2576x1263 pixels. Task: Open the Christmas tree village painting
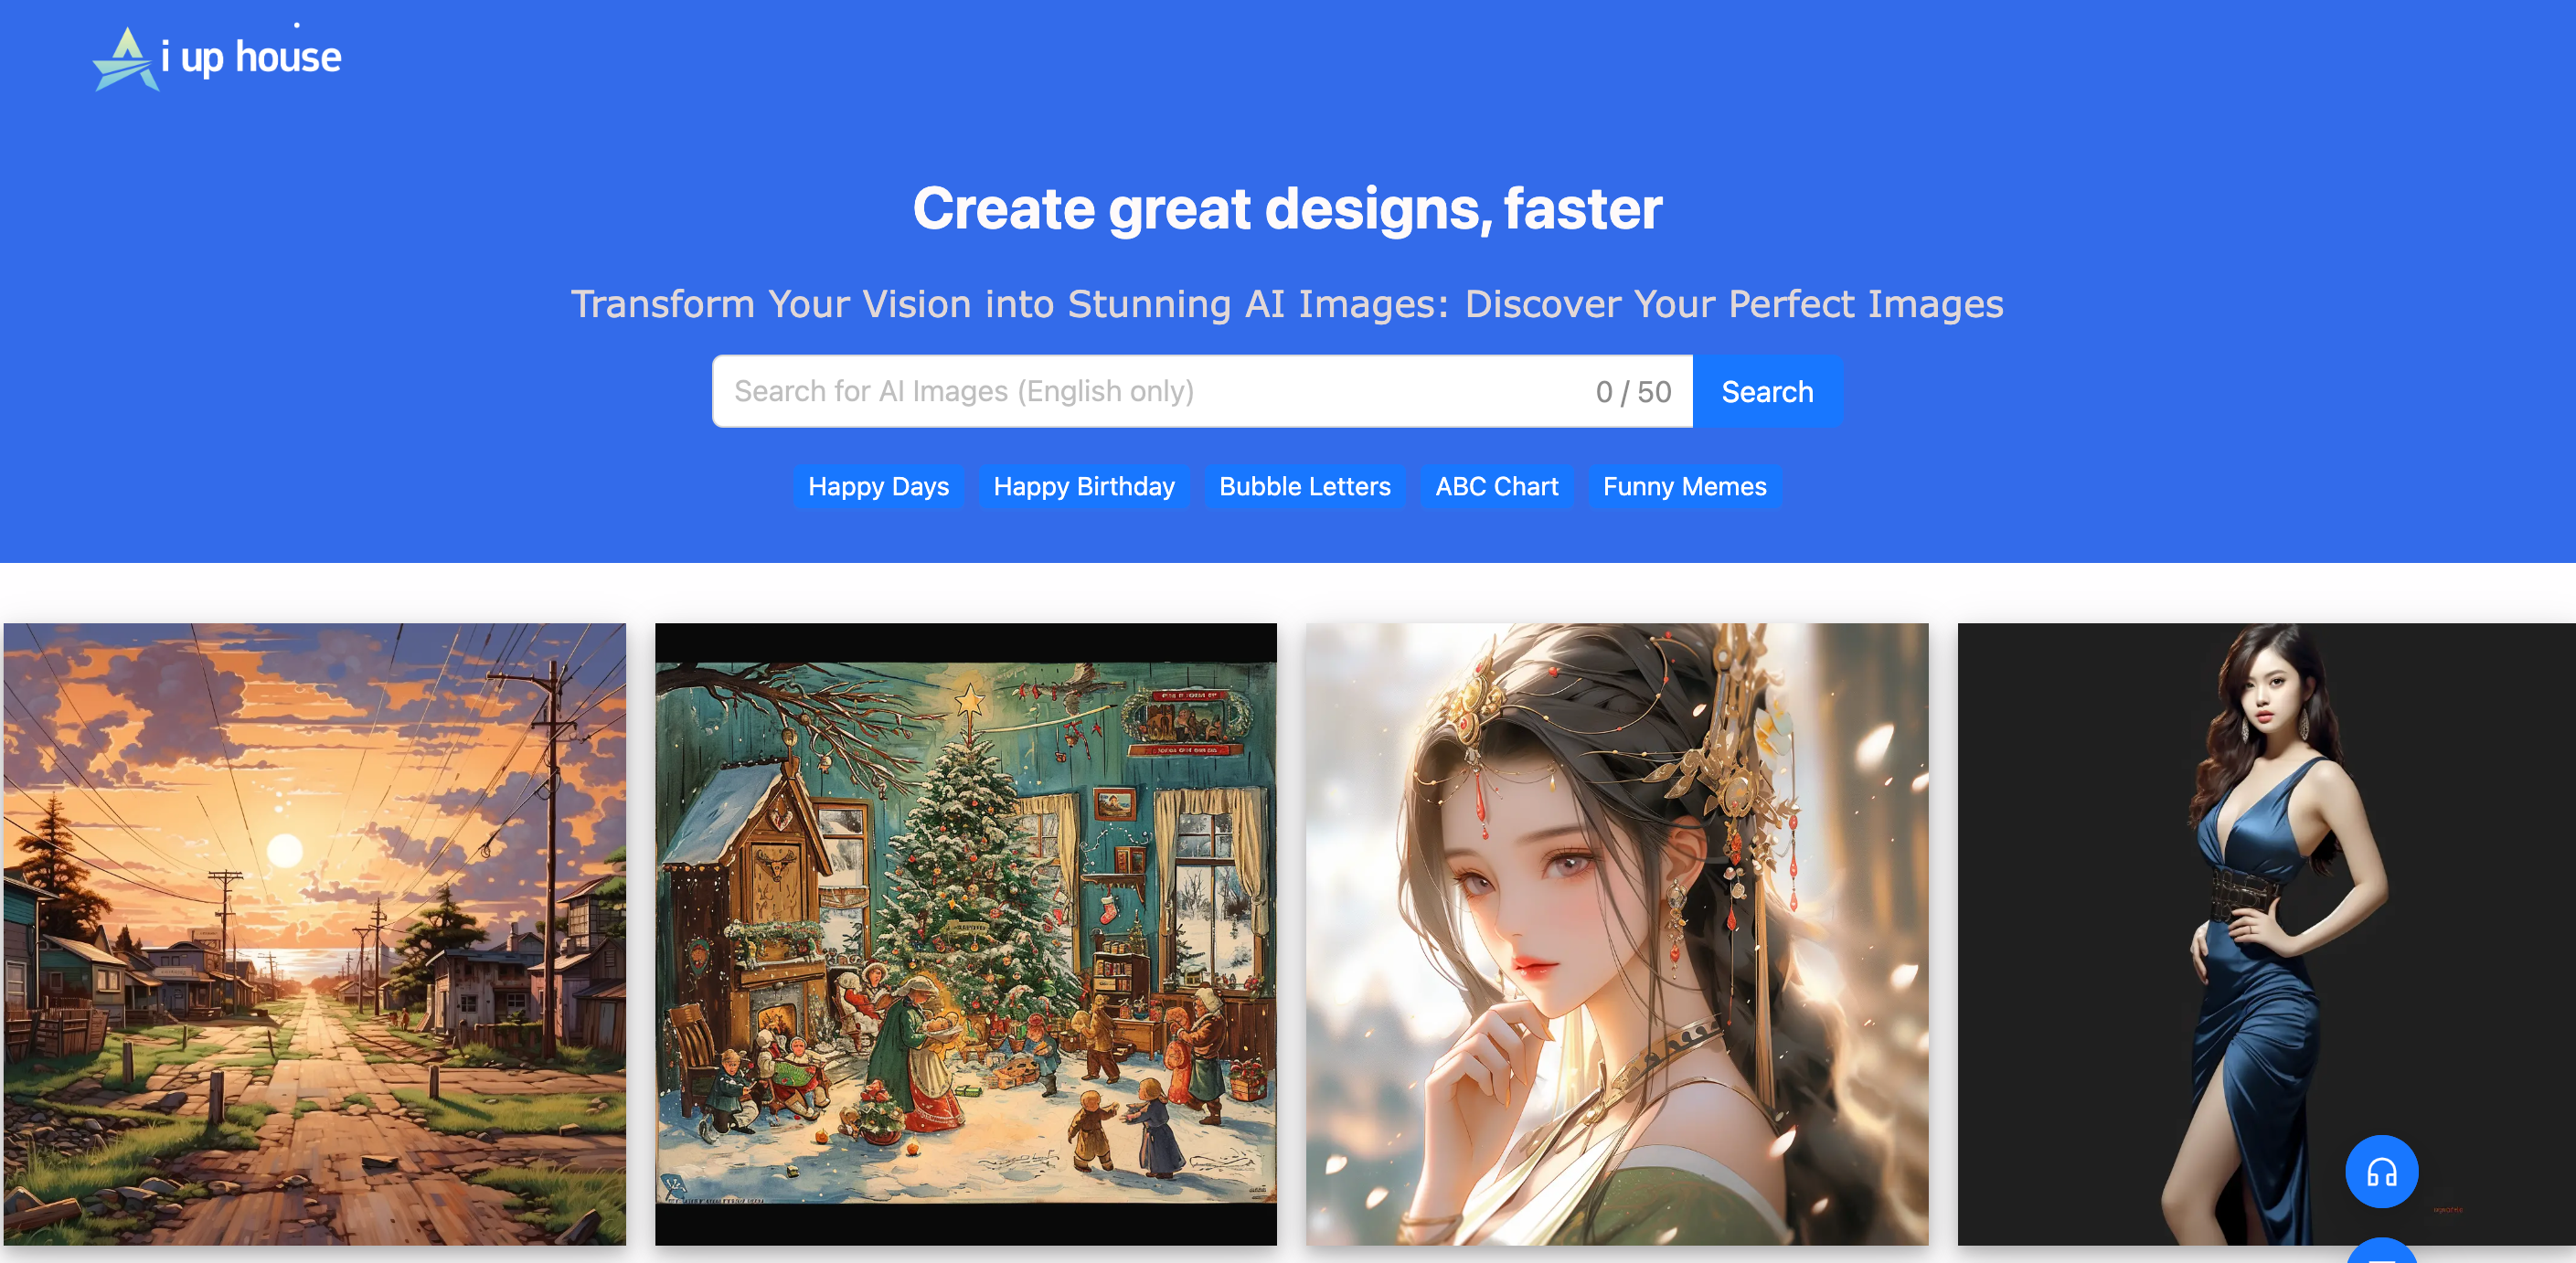[x=965, y=934]
